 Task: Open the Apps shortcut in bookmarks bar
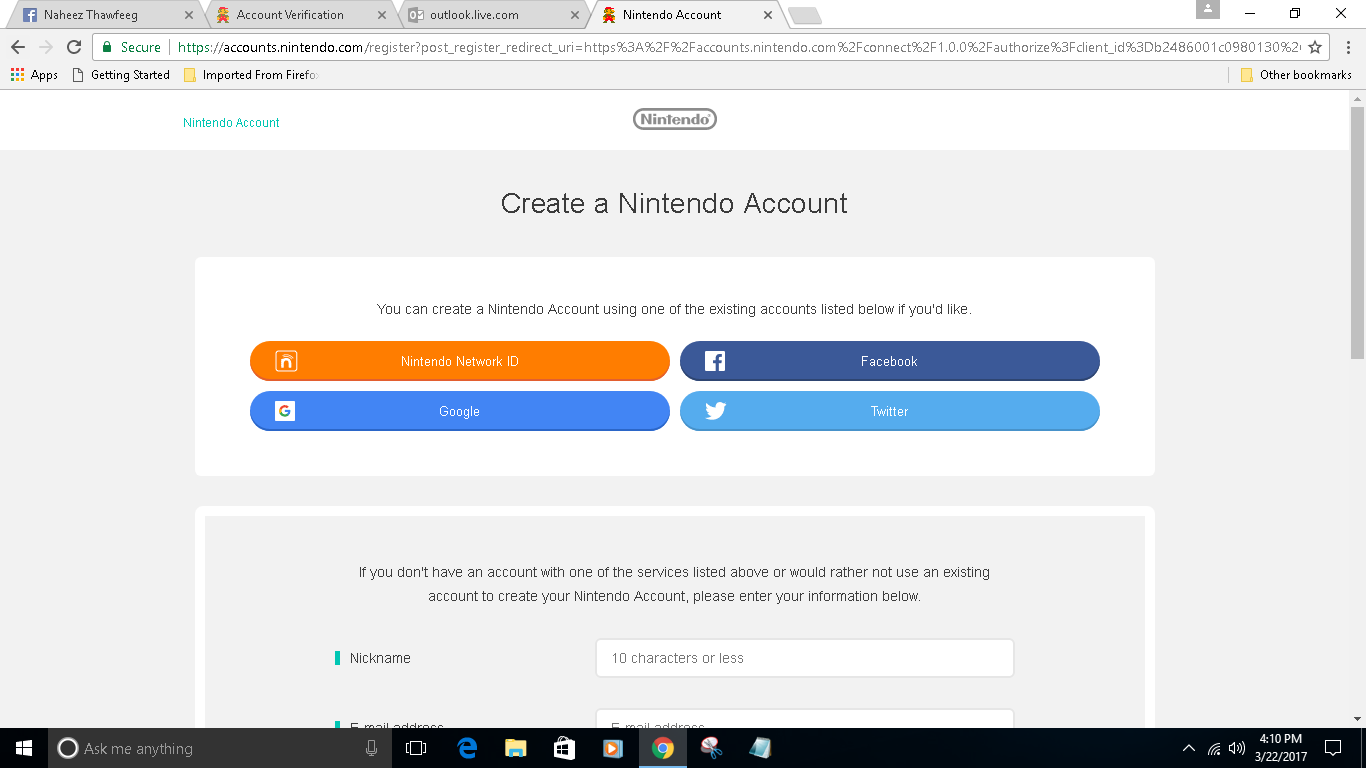pyautogui.click(x=34, y=75)
